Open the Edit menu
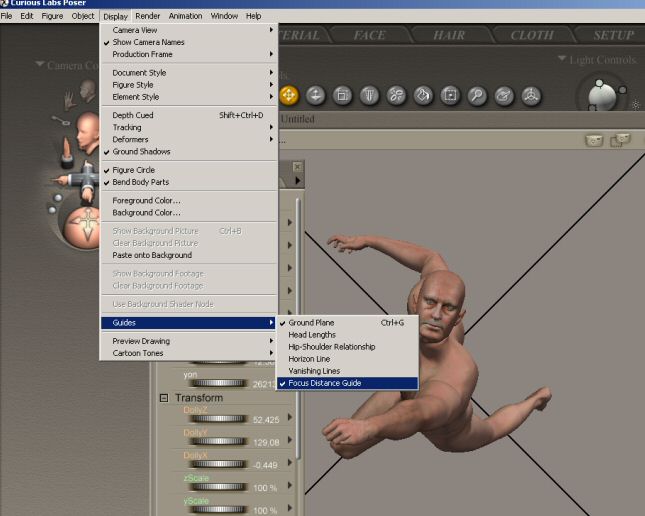645x516 pixels. [x=27, y=16]
